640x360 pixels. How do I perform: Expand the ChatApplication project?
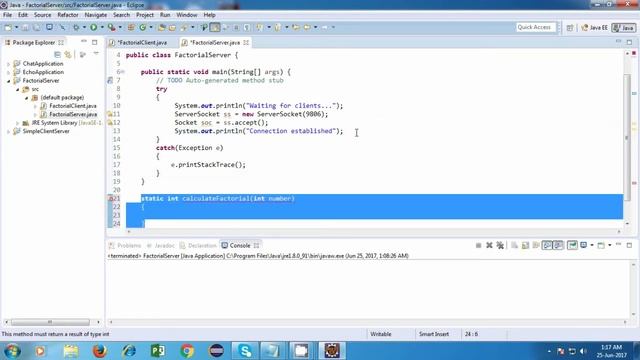(x=8, y=64)
